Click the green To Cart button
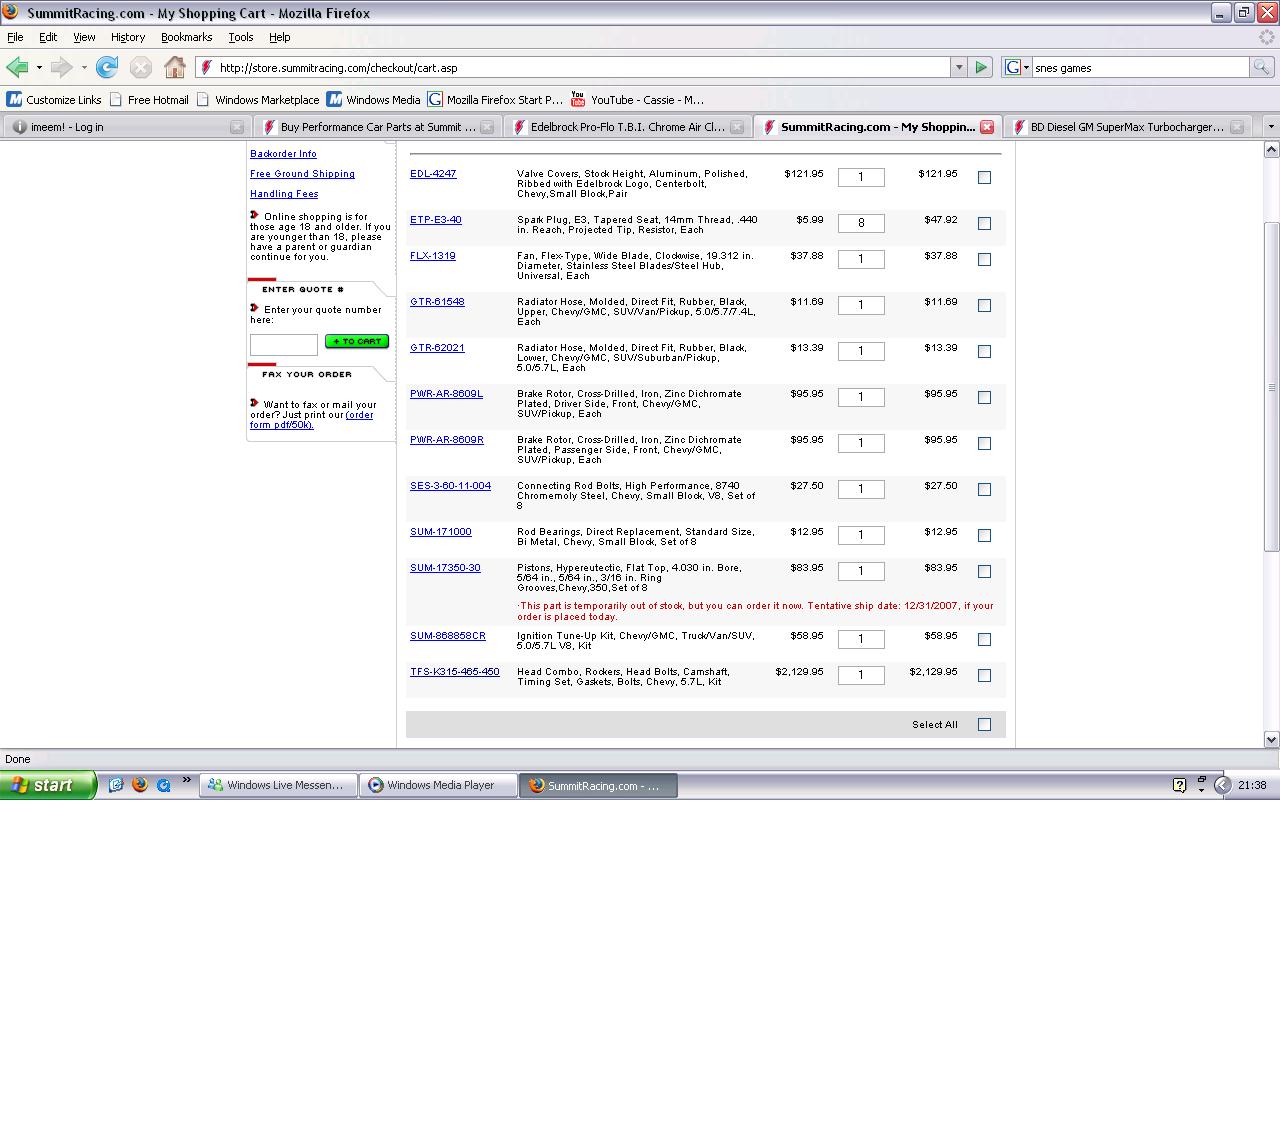This screenshot has height=1125, width=1280. 357,342
